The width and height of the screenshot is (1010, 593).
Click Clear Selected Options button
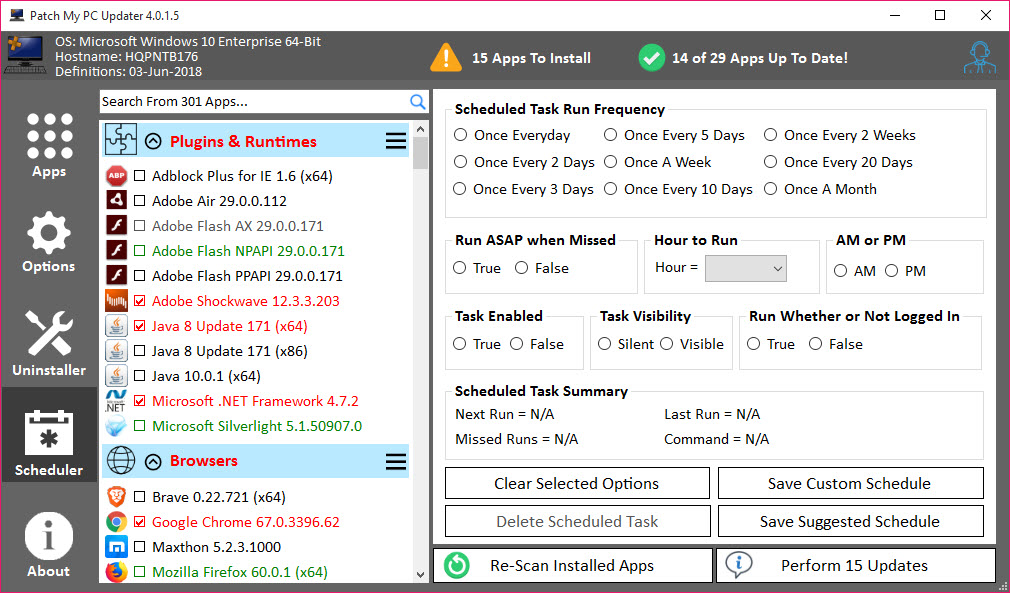tap(577, 484)
